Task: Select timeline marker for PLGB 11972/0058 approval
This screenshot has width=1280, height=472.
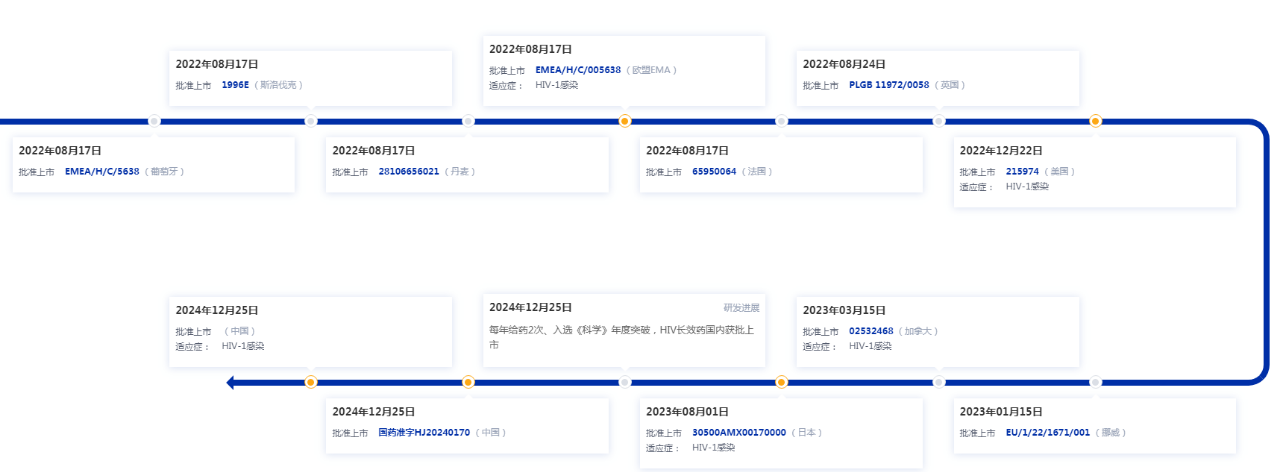Action: [939, 121]
